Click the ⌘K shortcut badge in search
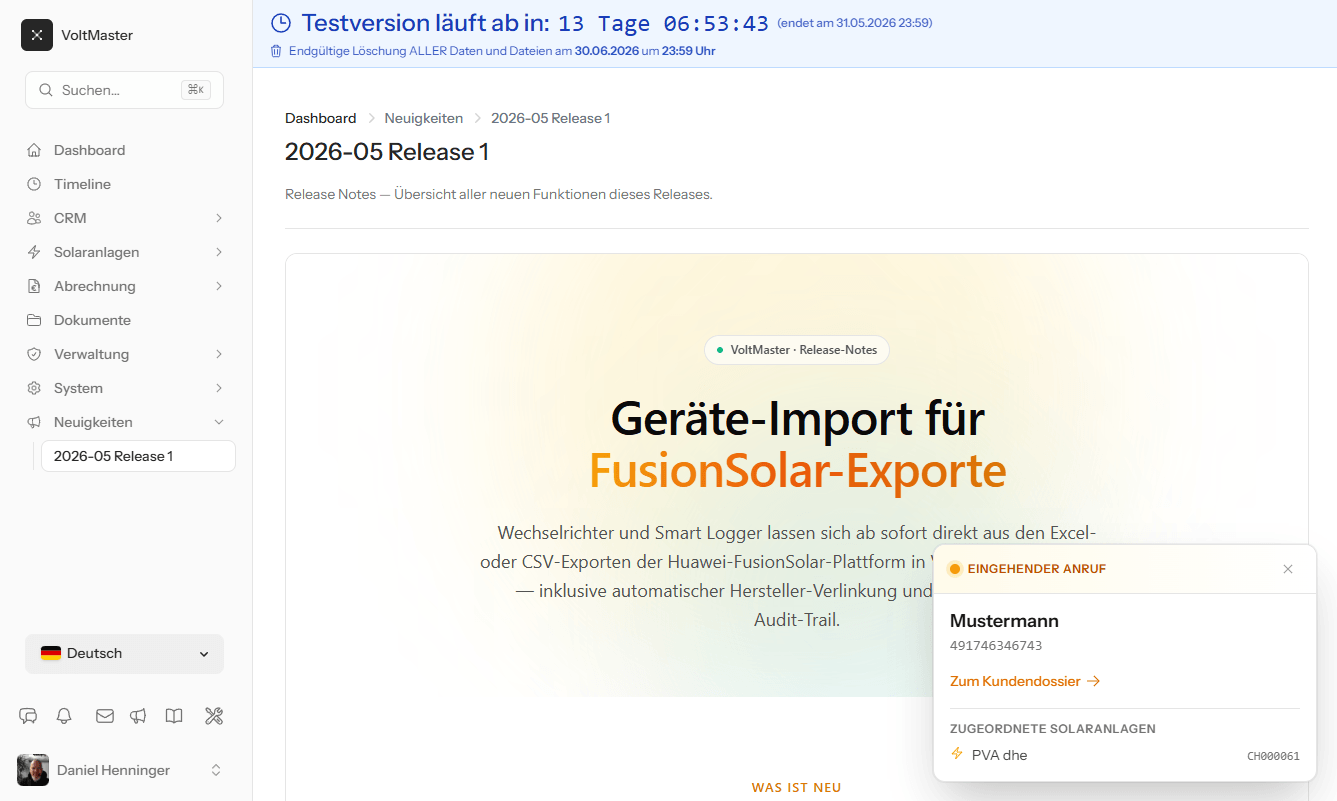This screenshot has width=1337, height=801. pyautogui.click(x=196, y=90)
